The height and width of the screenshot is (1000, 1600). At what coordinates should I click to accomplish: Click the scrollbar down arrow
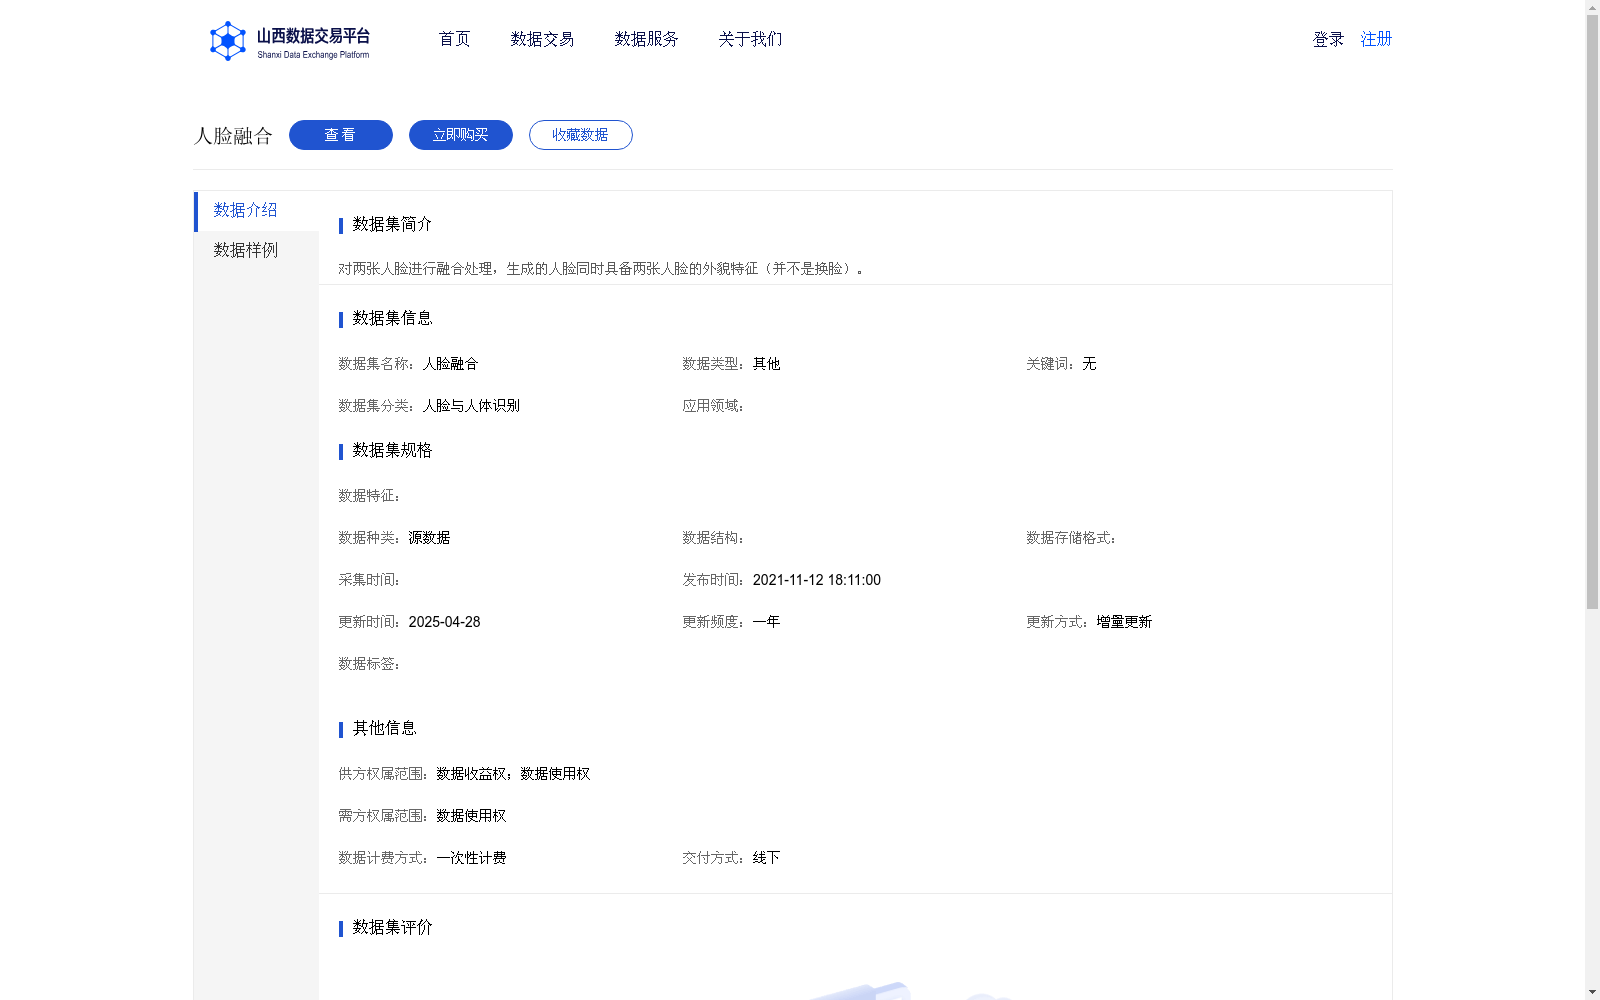pyautogui.click(x=1592, y=992)
